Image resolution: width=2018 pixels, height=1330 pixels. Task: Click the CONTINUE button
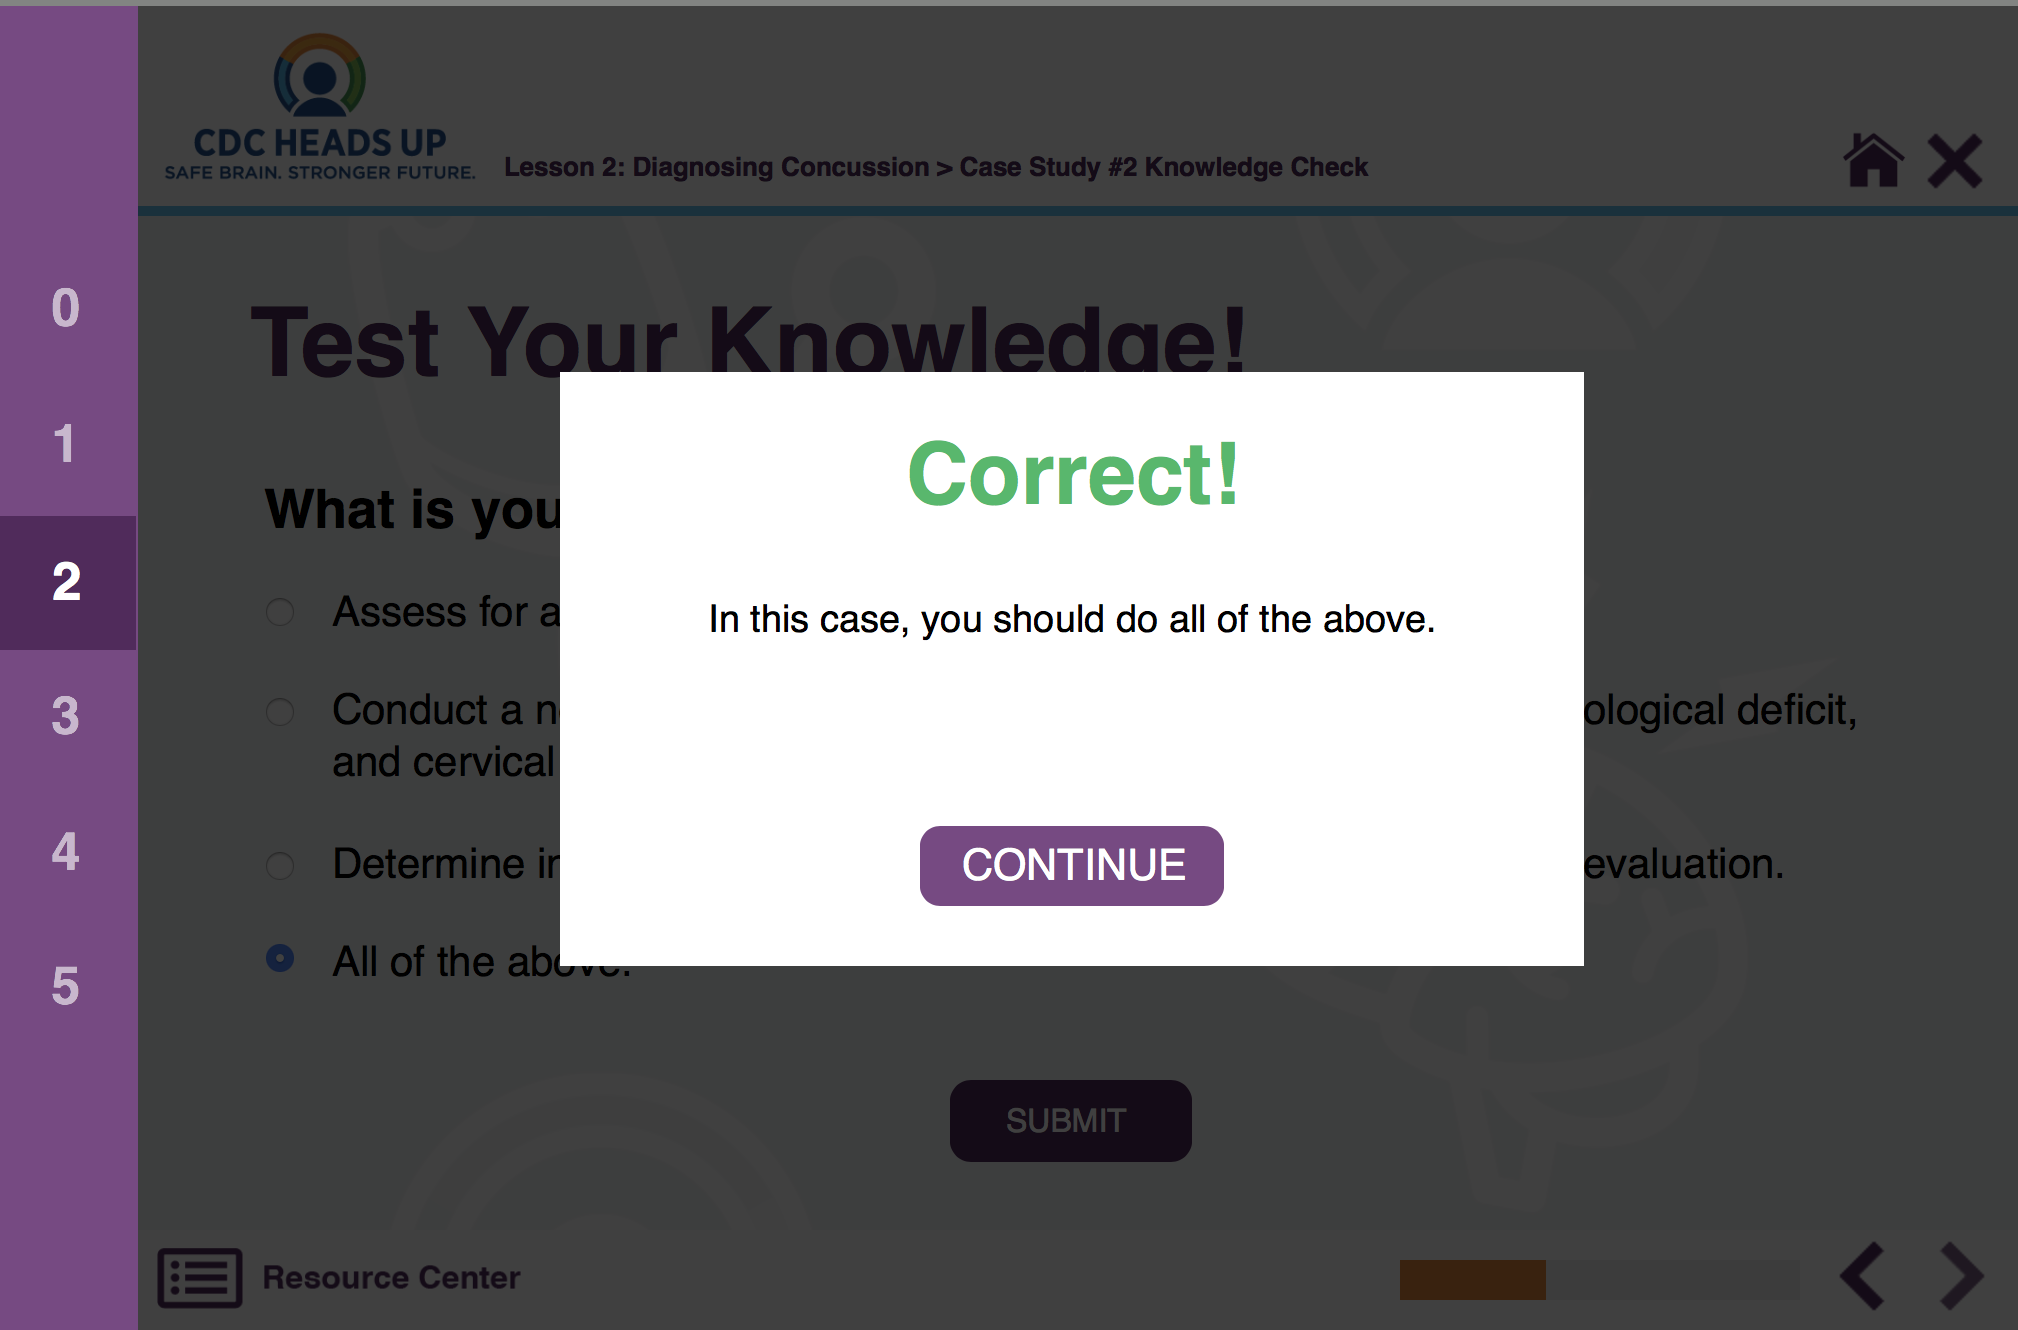click(1071, 864)
